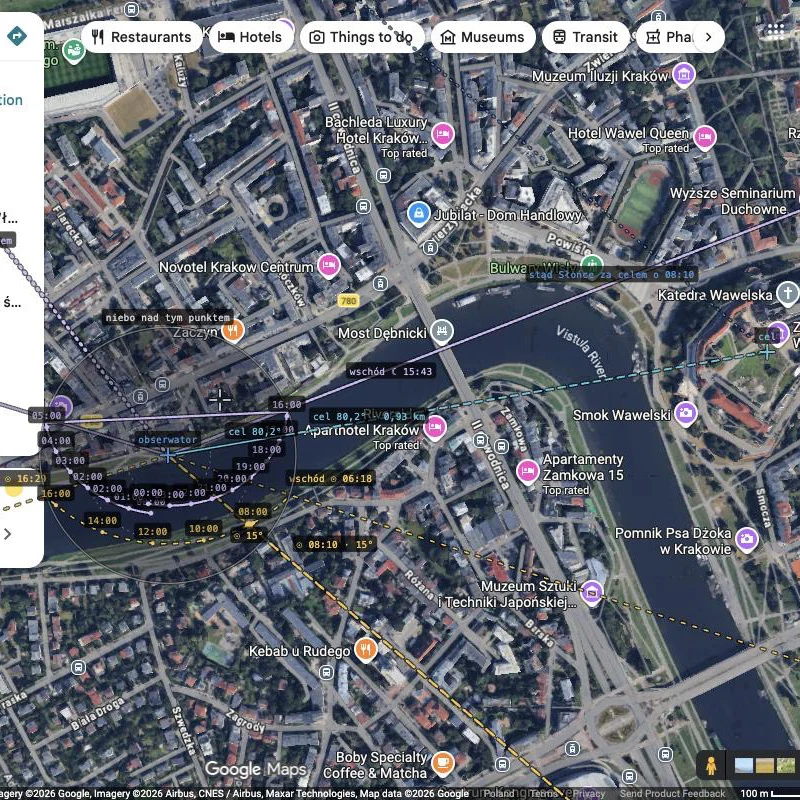The width and height of the screenshot is (800, 800).
Task: Click the 'niebo nad tym punktem' label
Action: click(167, 317)
